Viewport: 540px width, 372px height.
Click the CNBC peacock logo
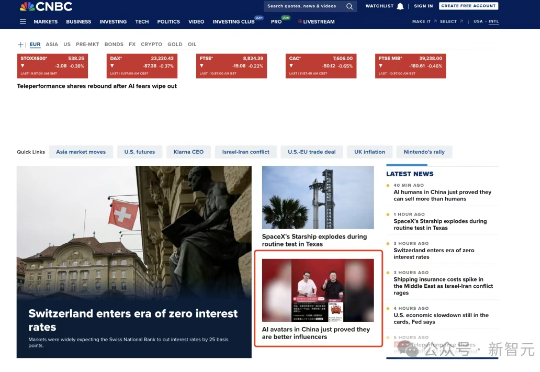(x=46, y=6)
